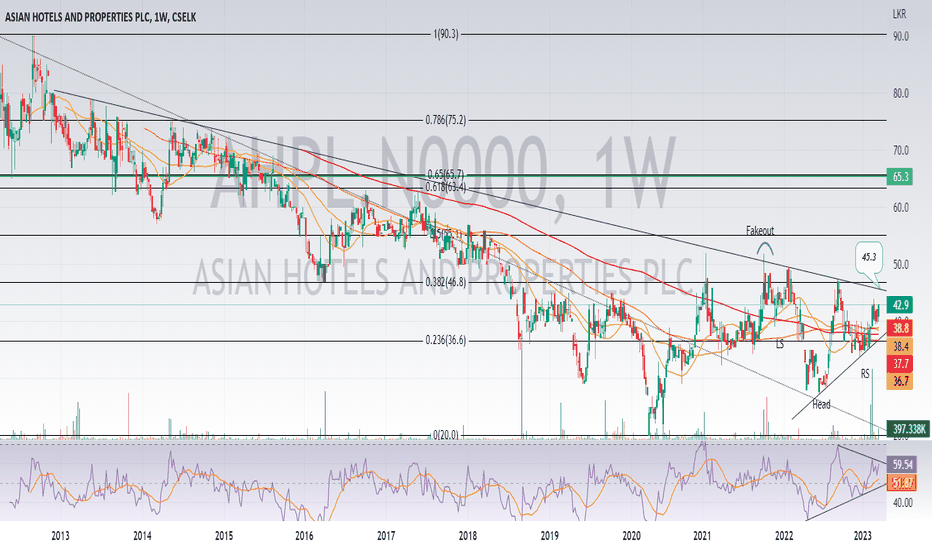The width and height of the screenshot is (932, 550).
Task: Click the 60.0 price axis label
Action: coord(900,208)
